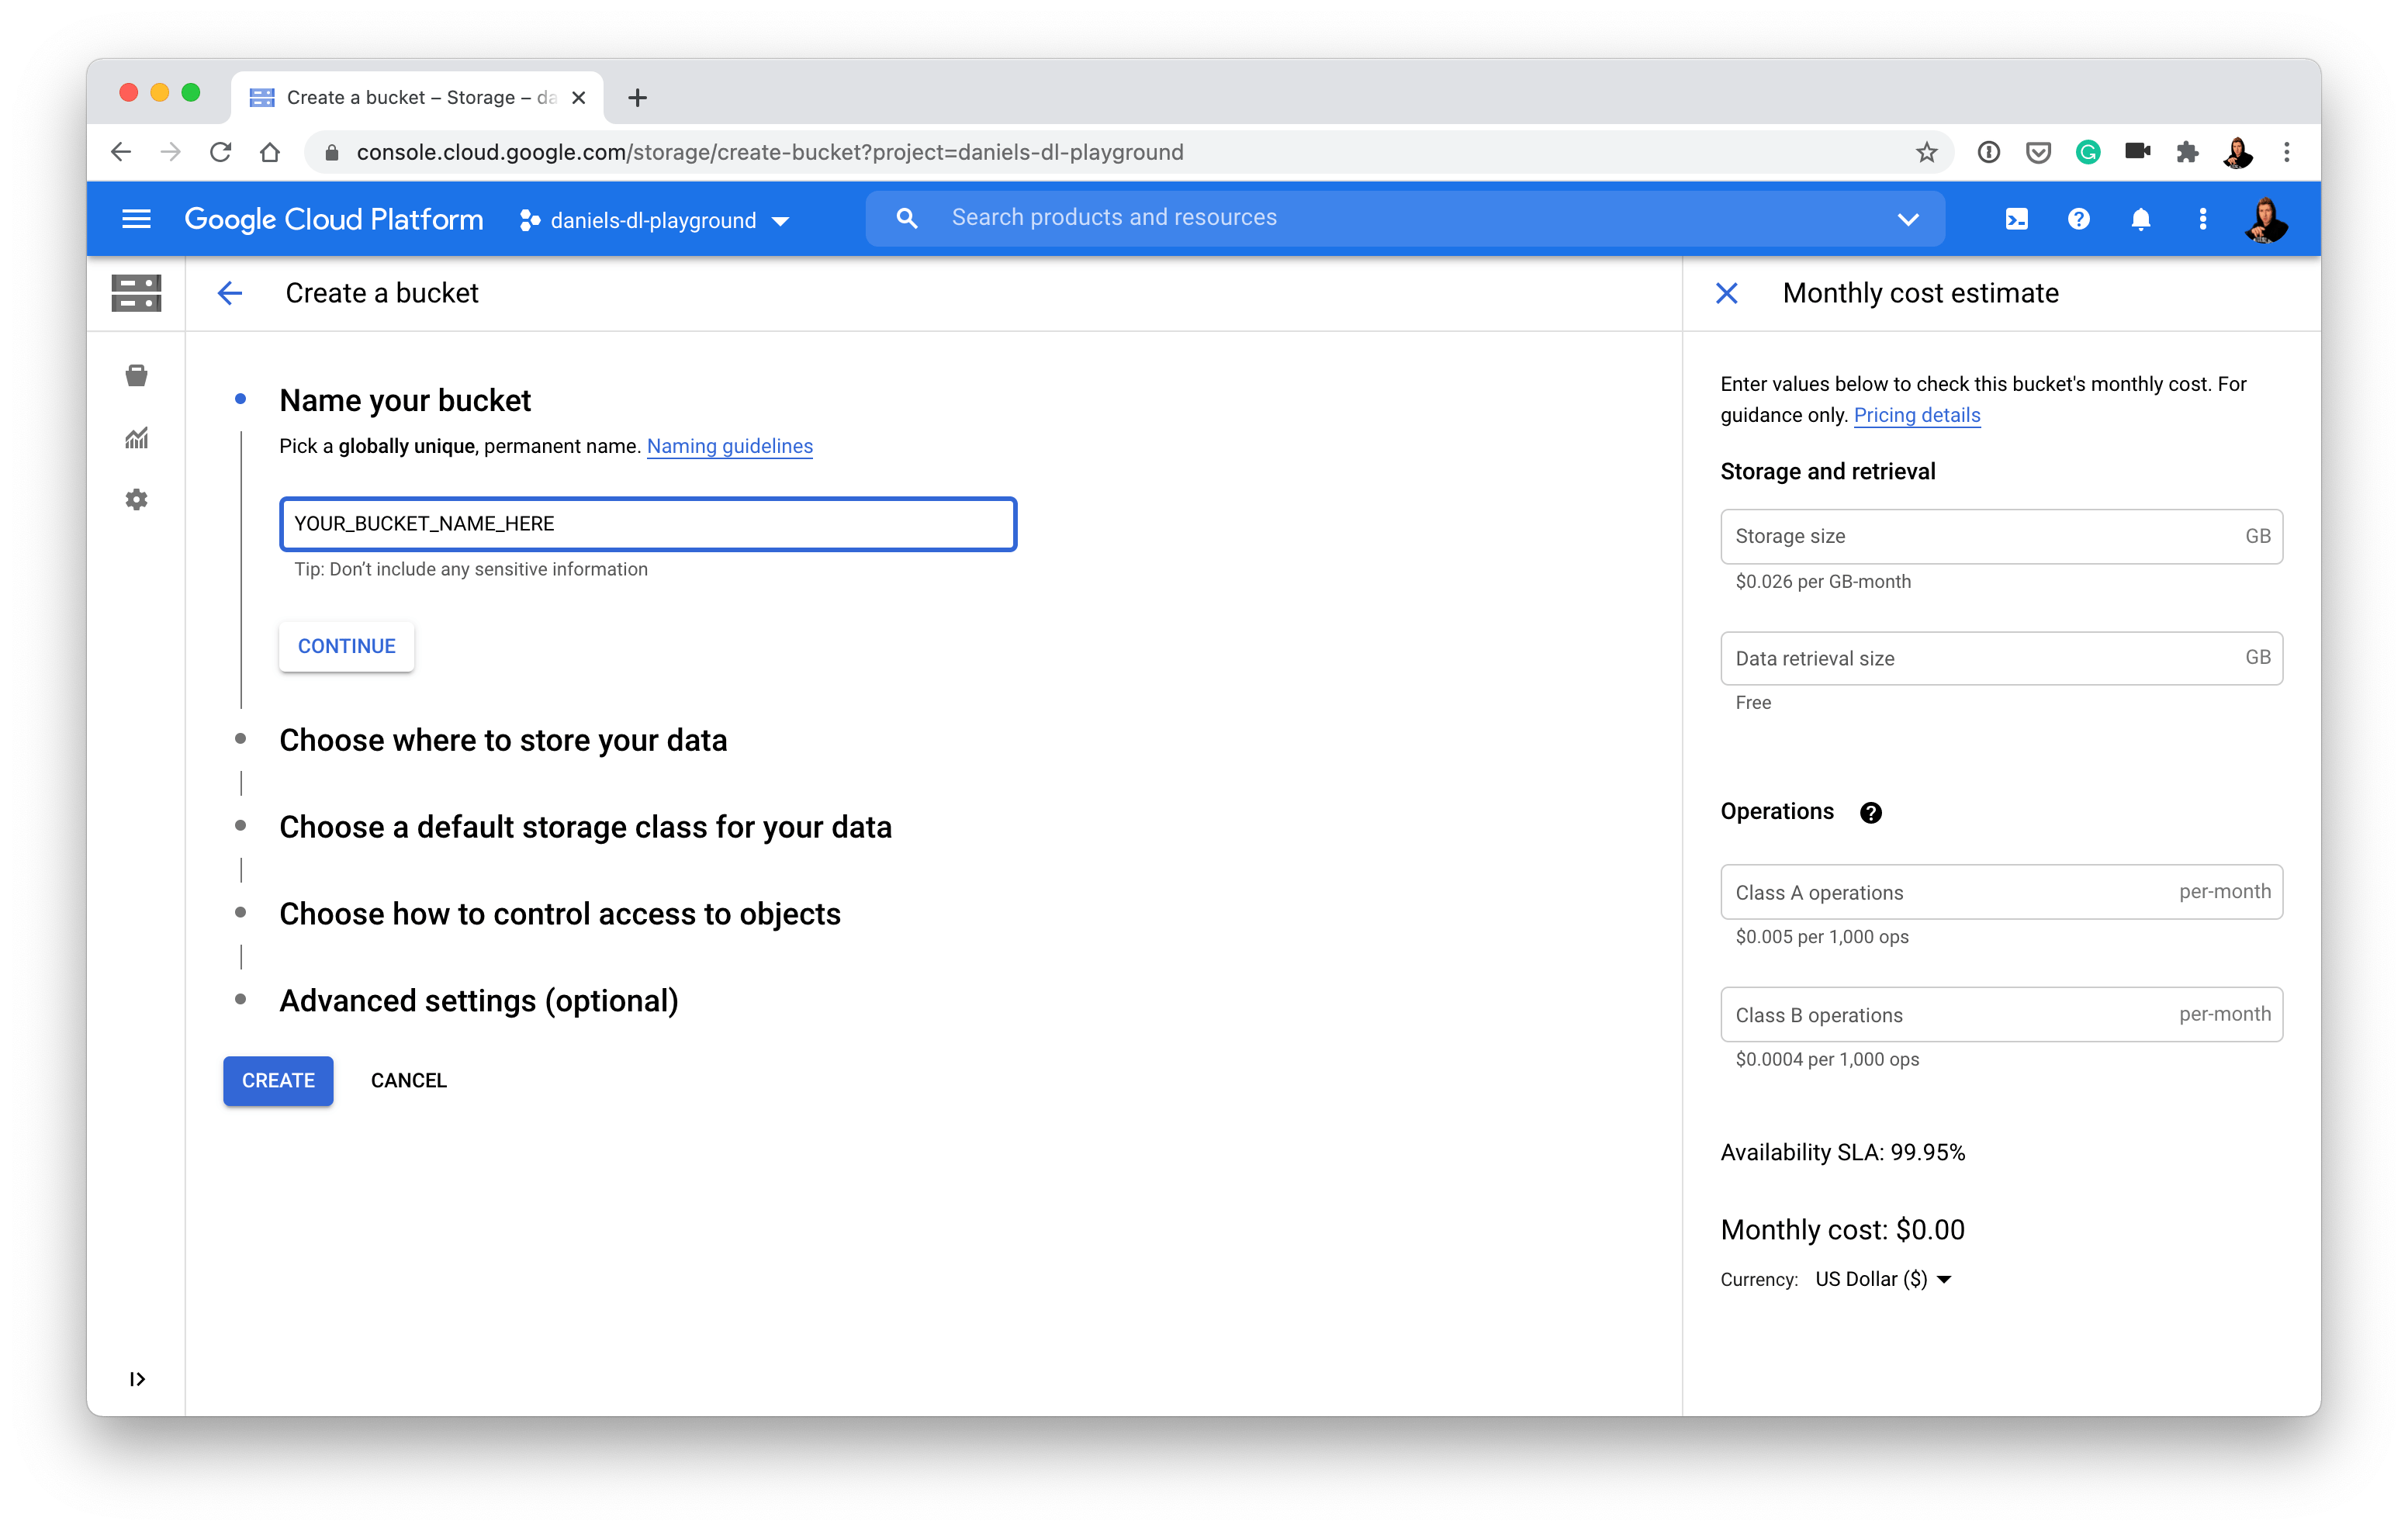
Task: Open the Storage browser from the sidebar
Action: coord(136,375)
